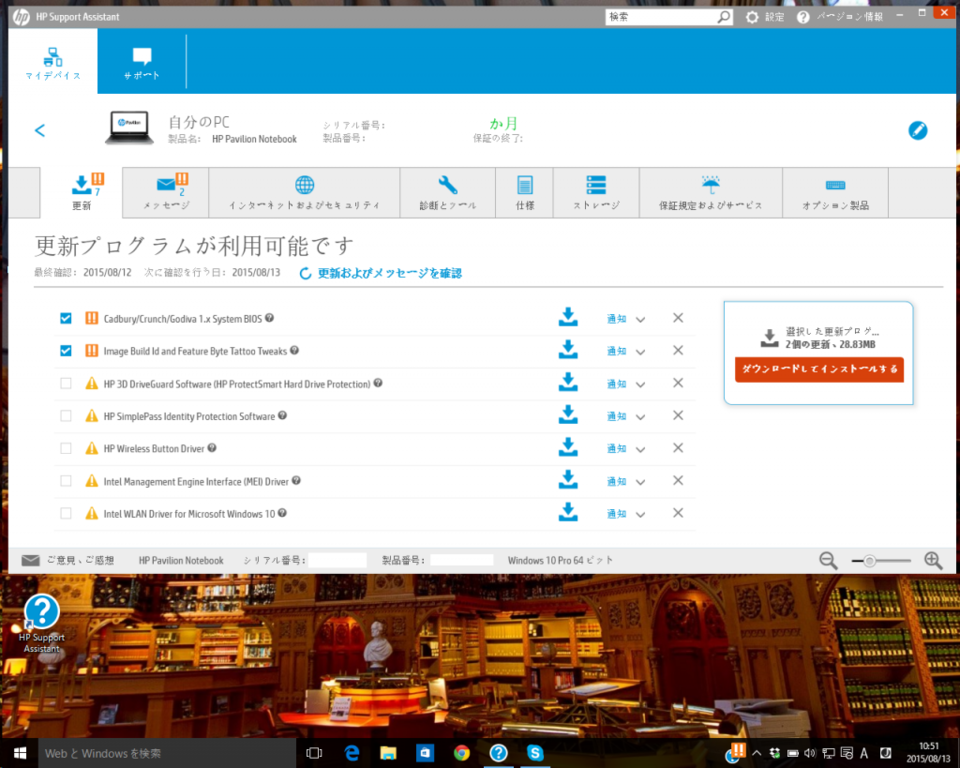Switch to the サポート tab
Screen dimensions: 960x768
(x=140, y=60)
